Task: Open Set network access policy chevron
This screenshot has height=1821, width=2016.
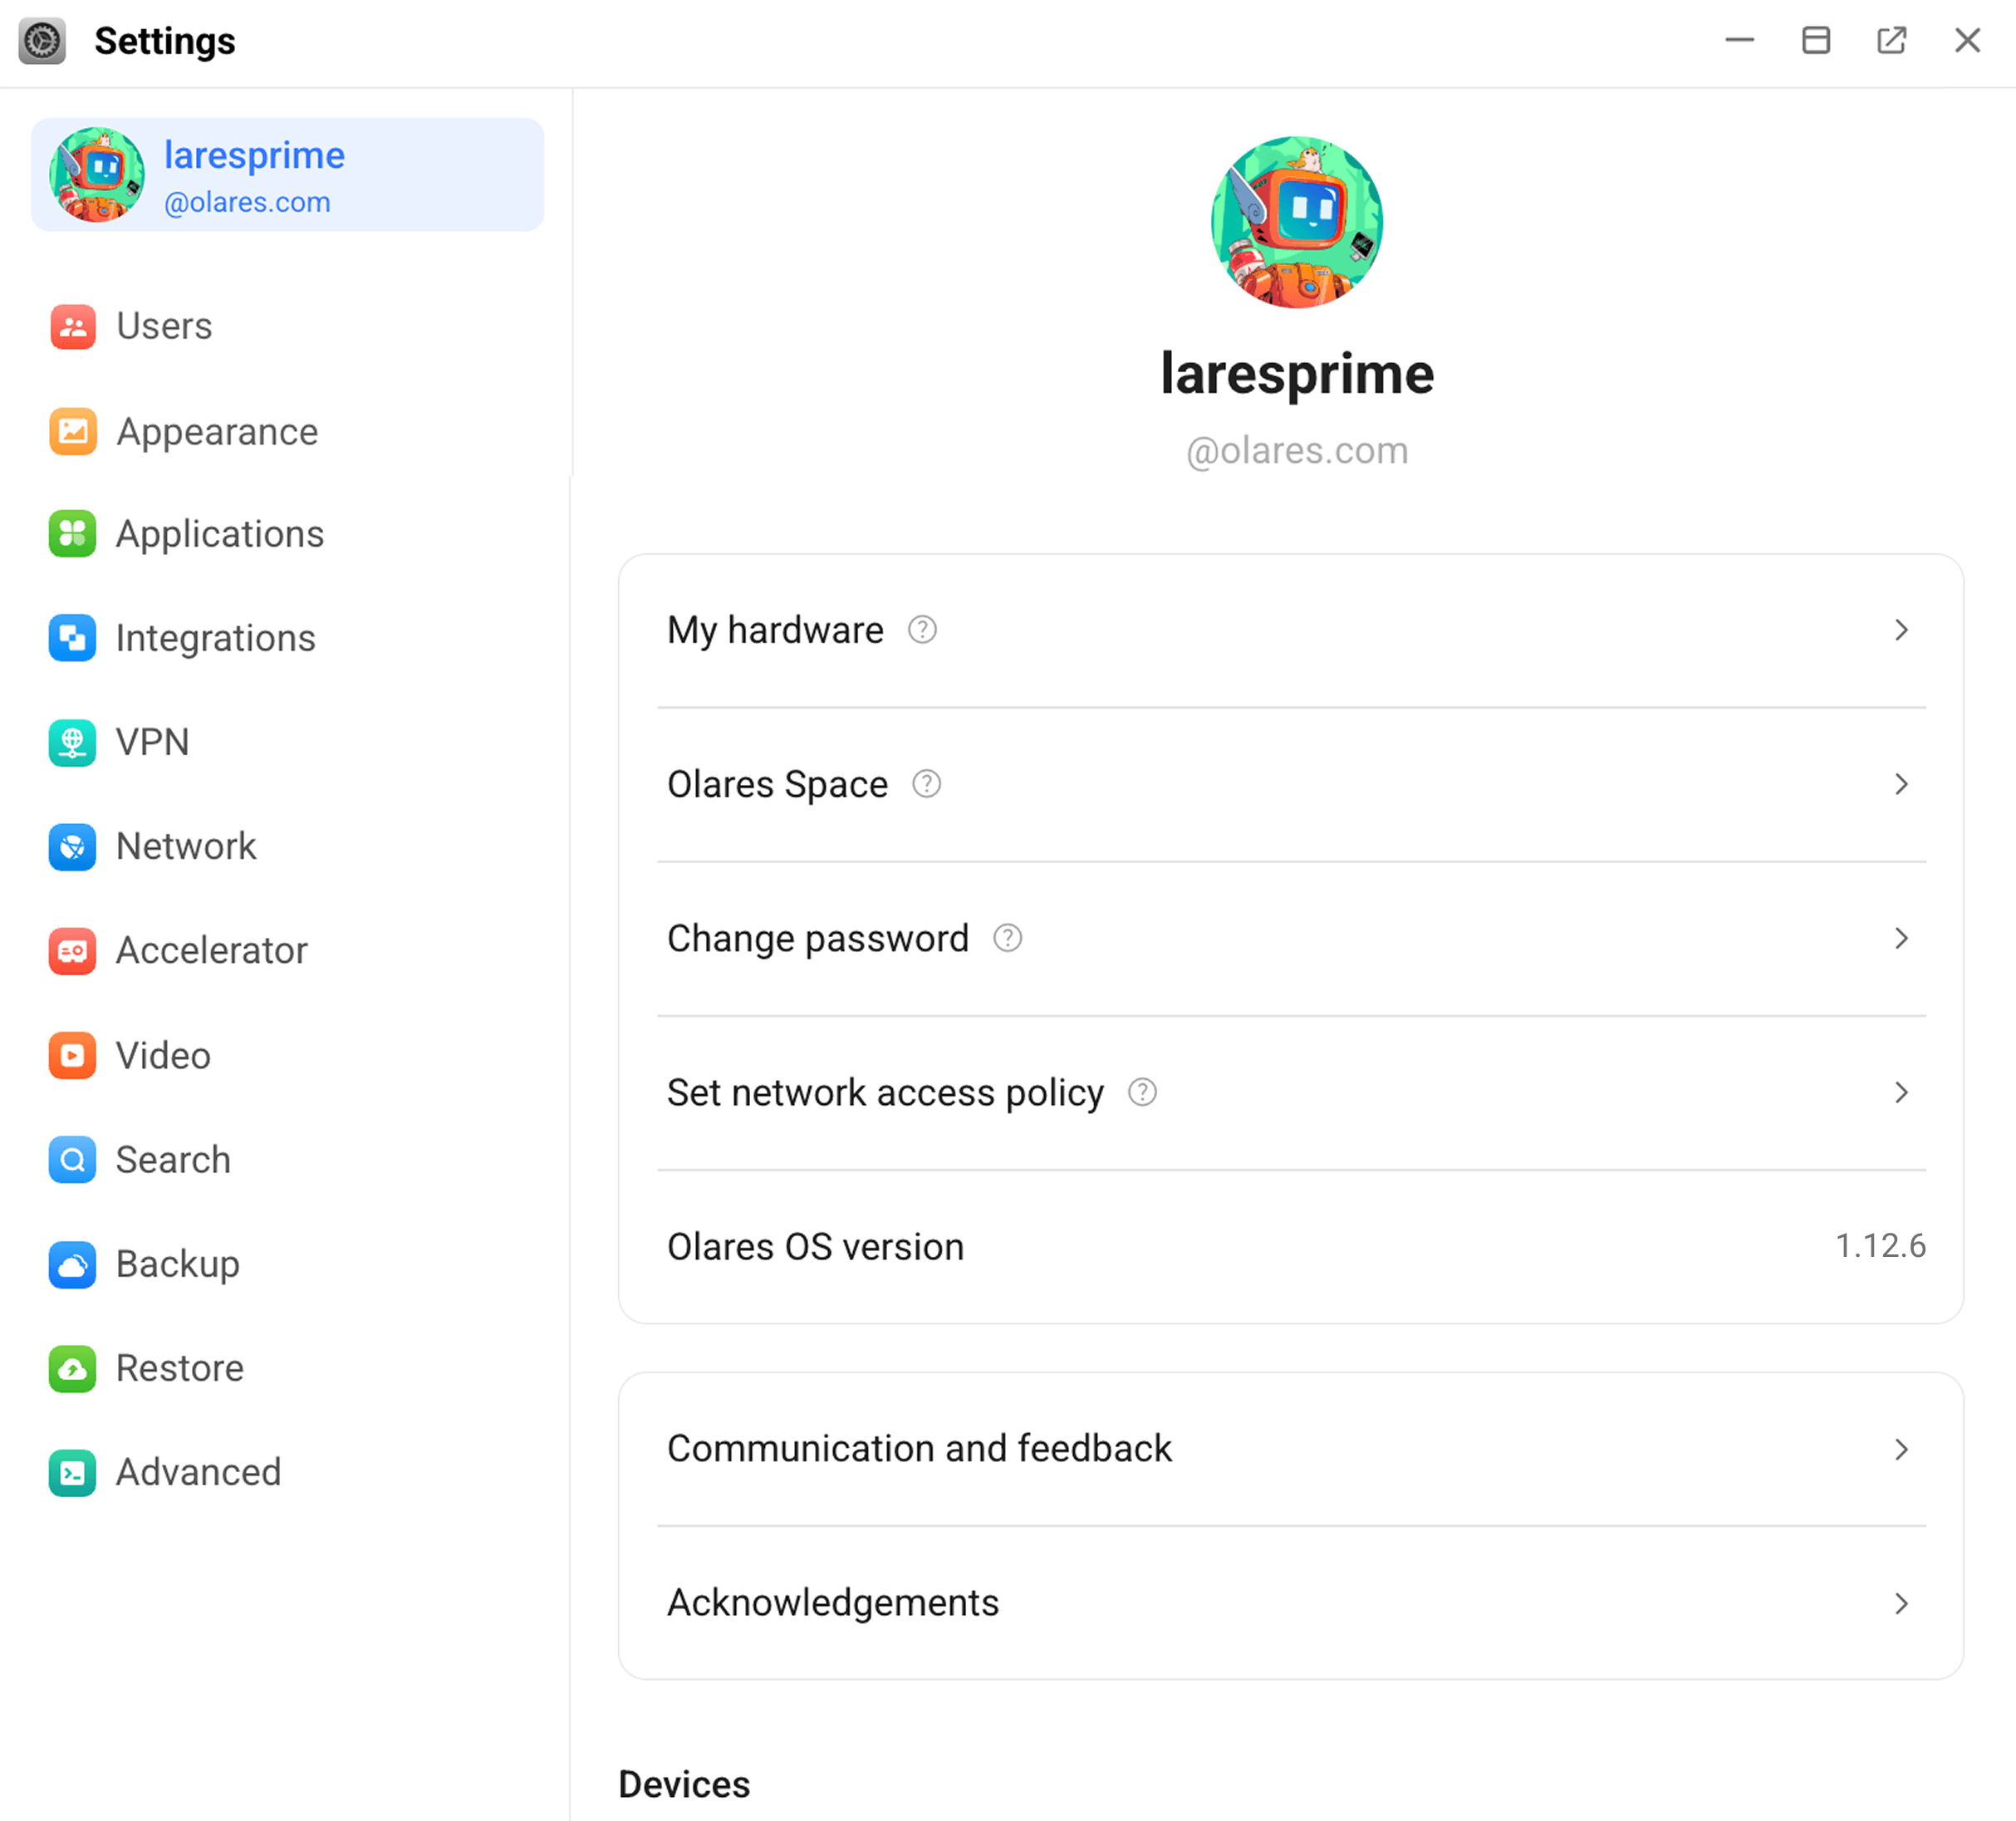Action: [1901, 1092]
